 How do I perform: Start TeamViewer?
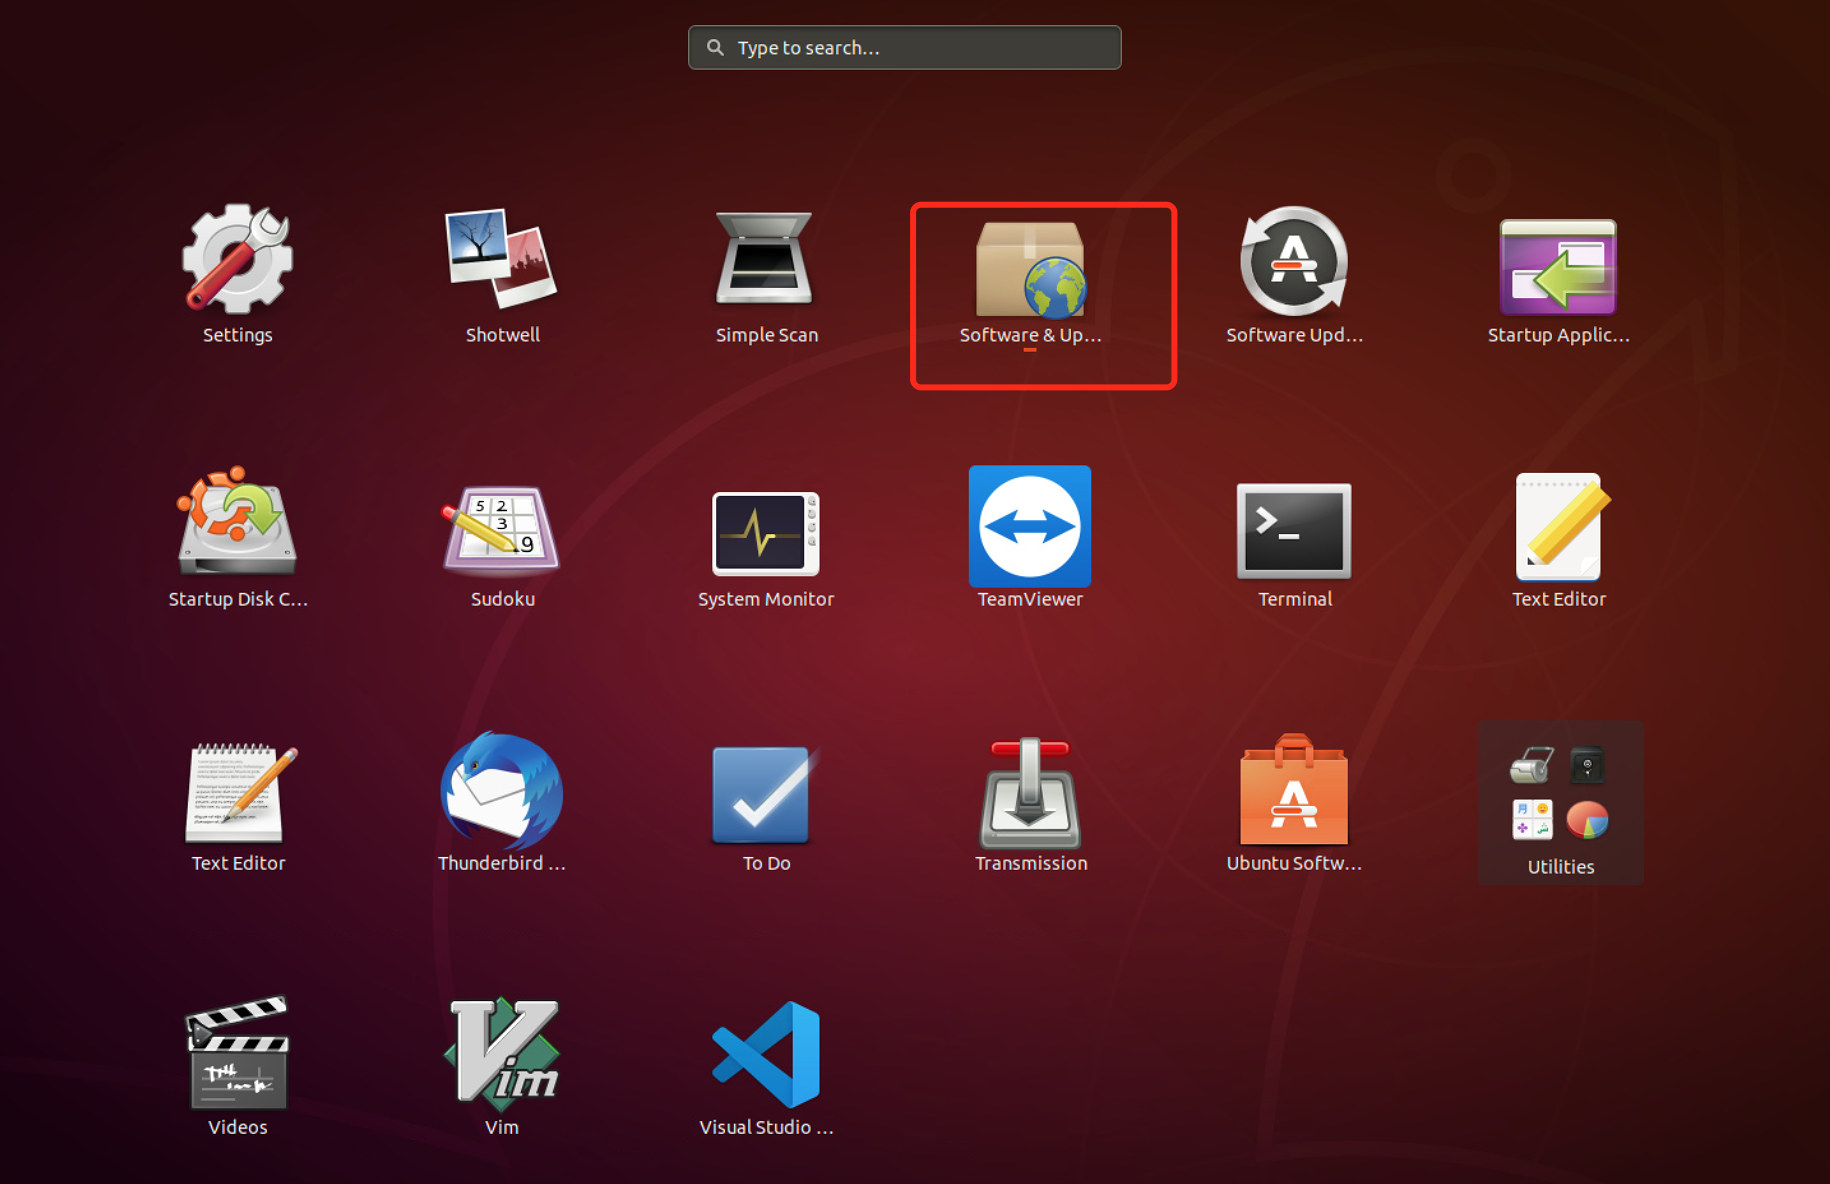click(1029, 527)
